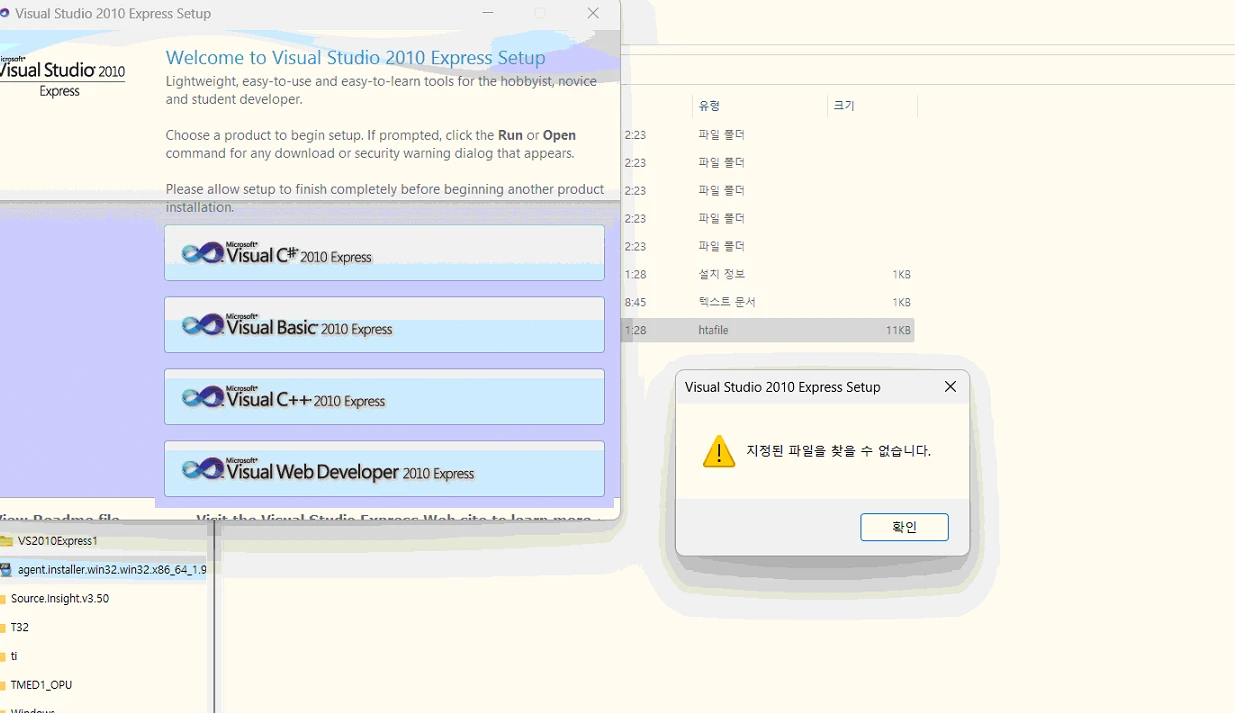This screenshot has height=713, width=1235.
Task: Sort files by the 유형 column header
Action: click(x=709, y=106)
